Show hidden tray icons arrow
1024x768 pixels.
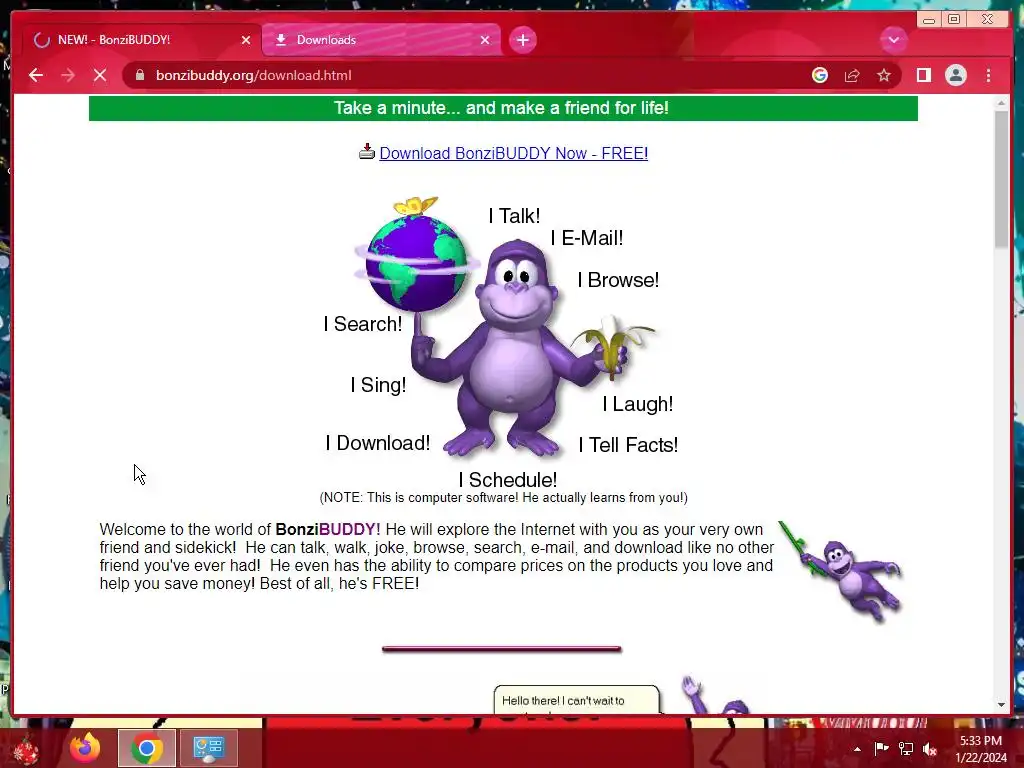click(857, 749)
